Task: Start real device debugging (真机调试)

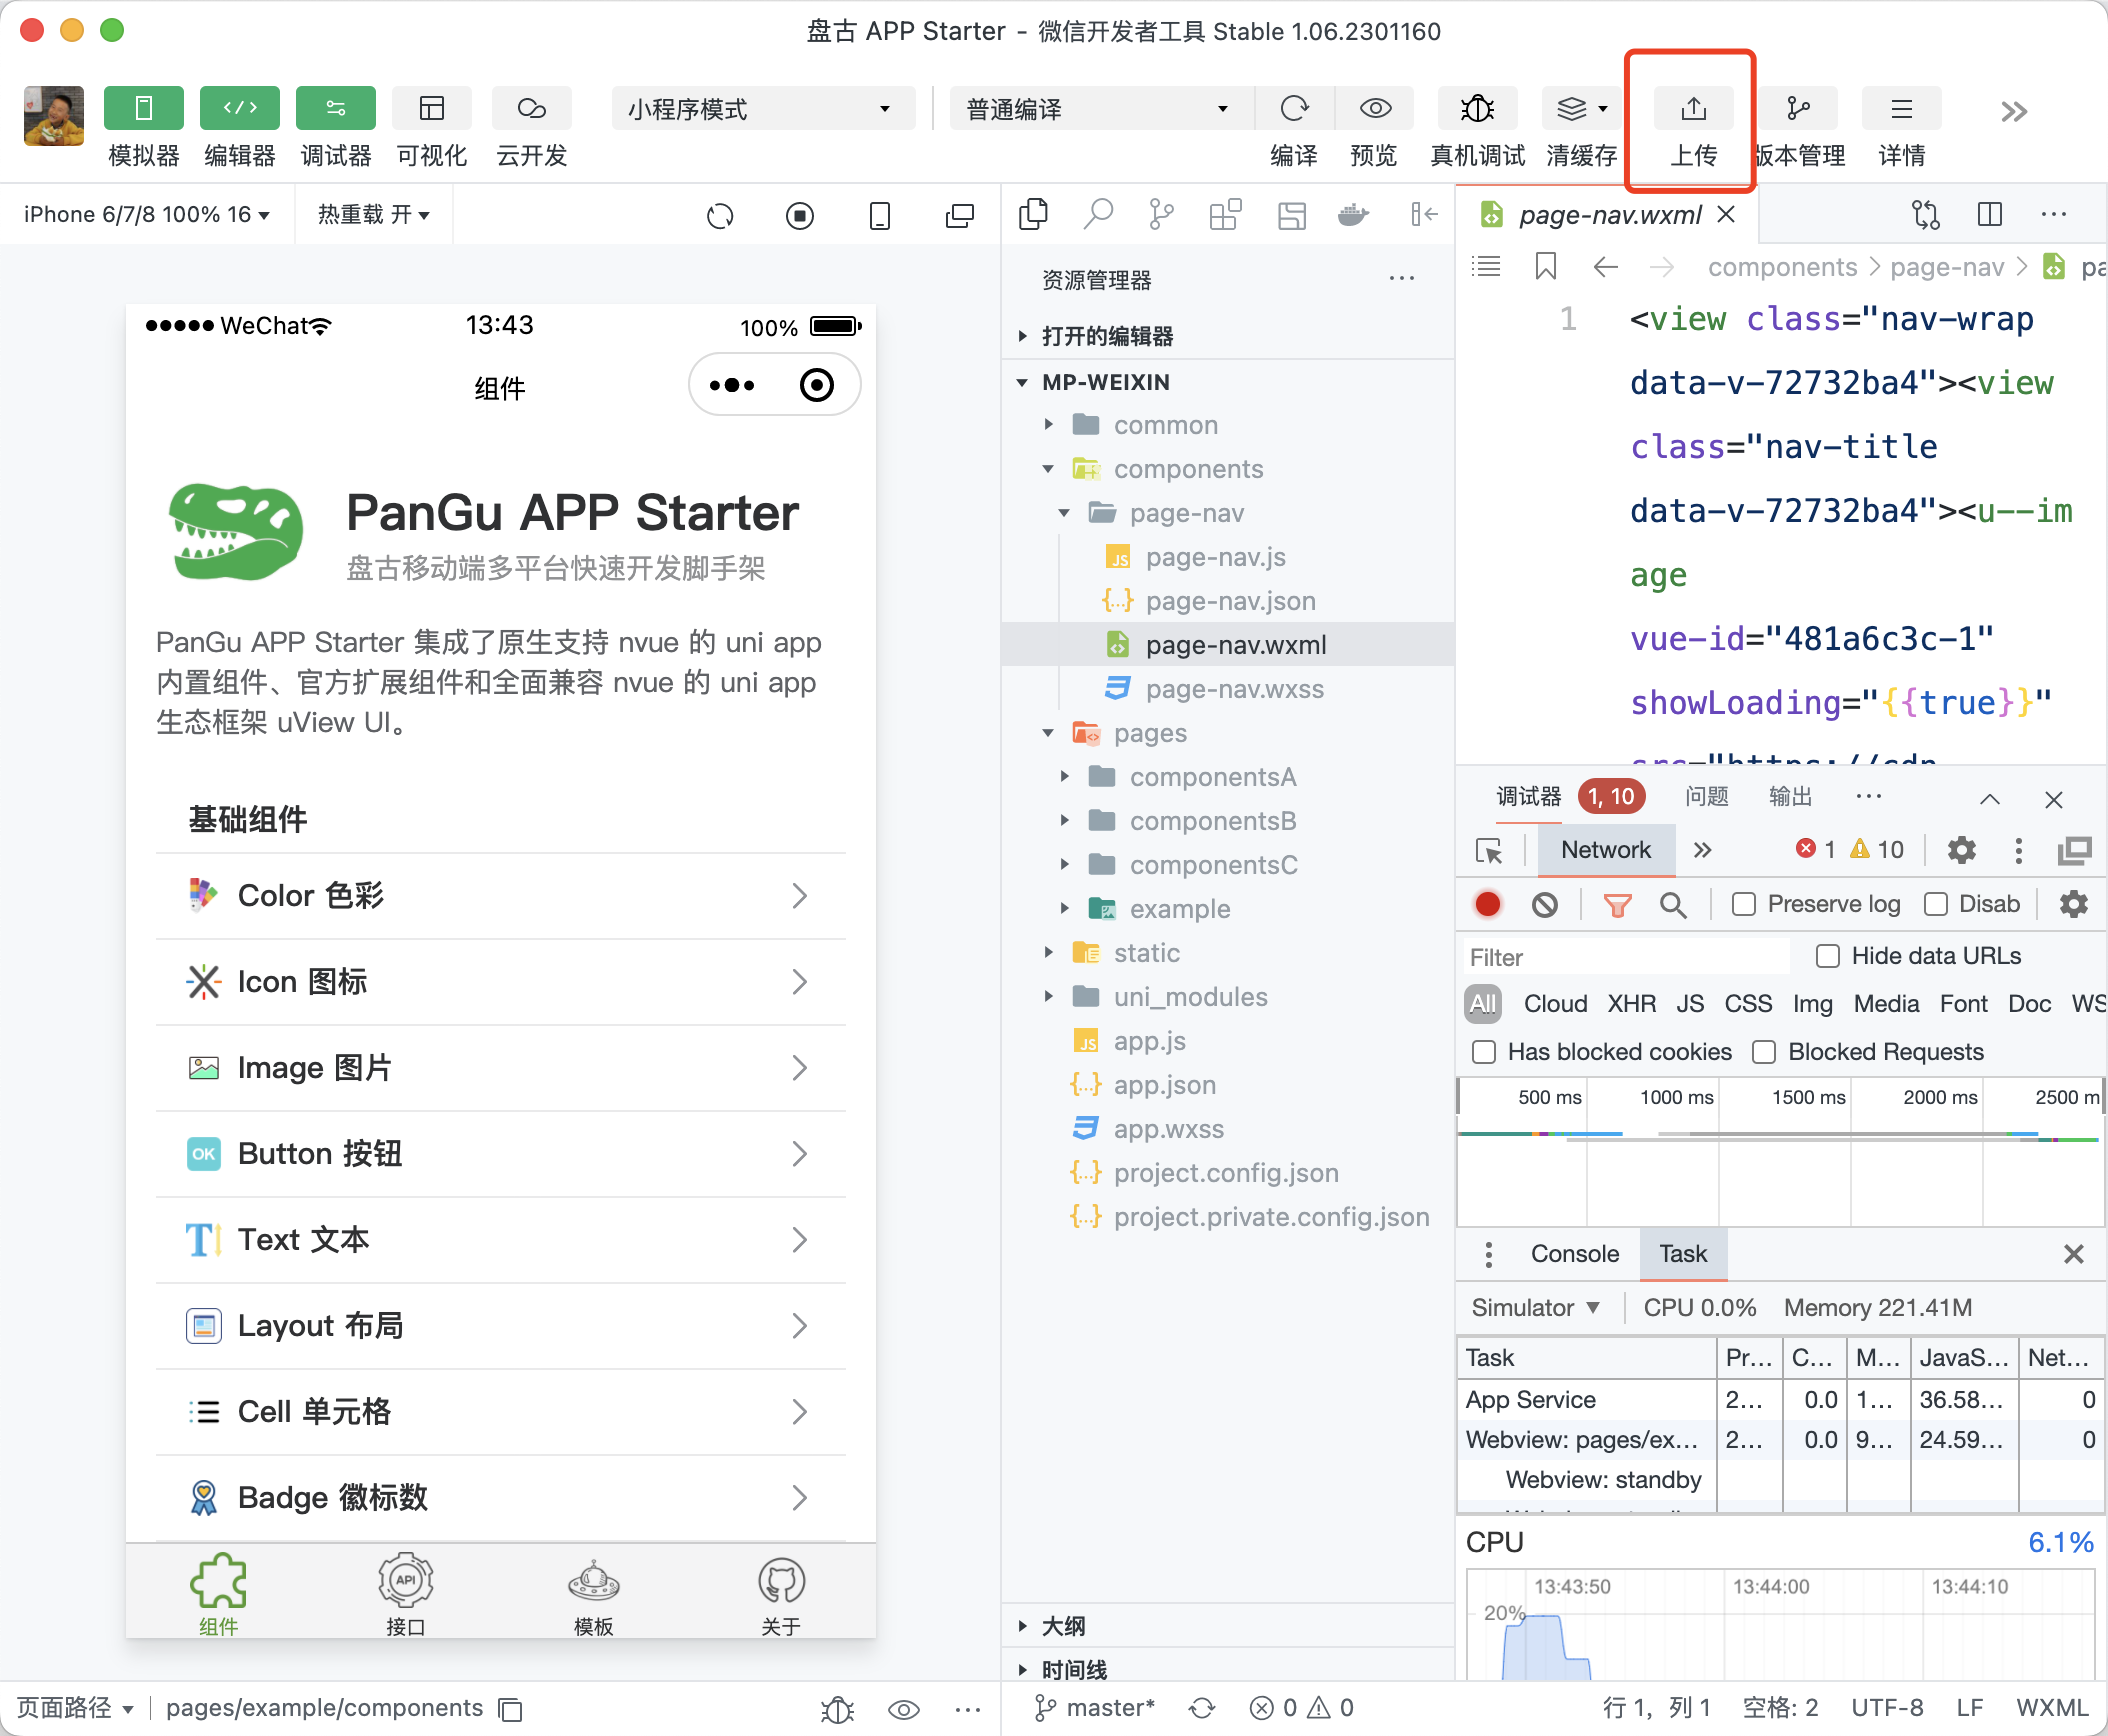Action: point(1477,108)
